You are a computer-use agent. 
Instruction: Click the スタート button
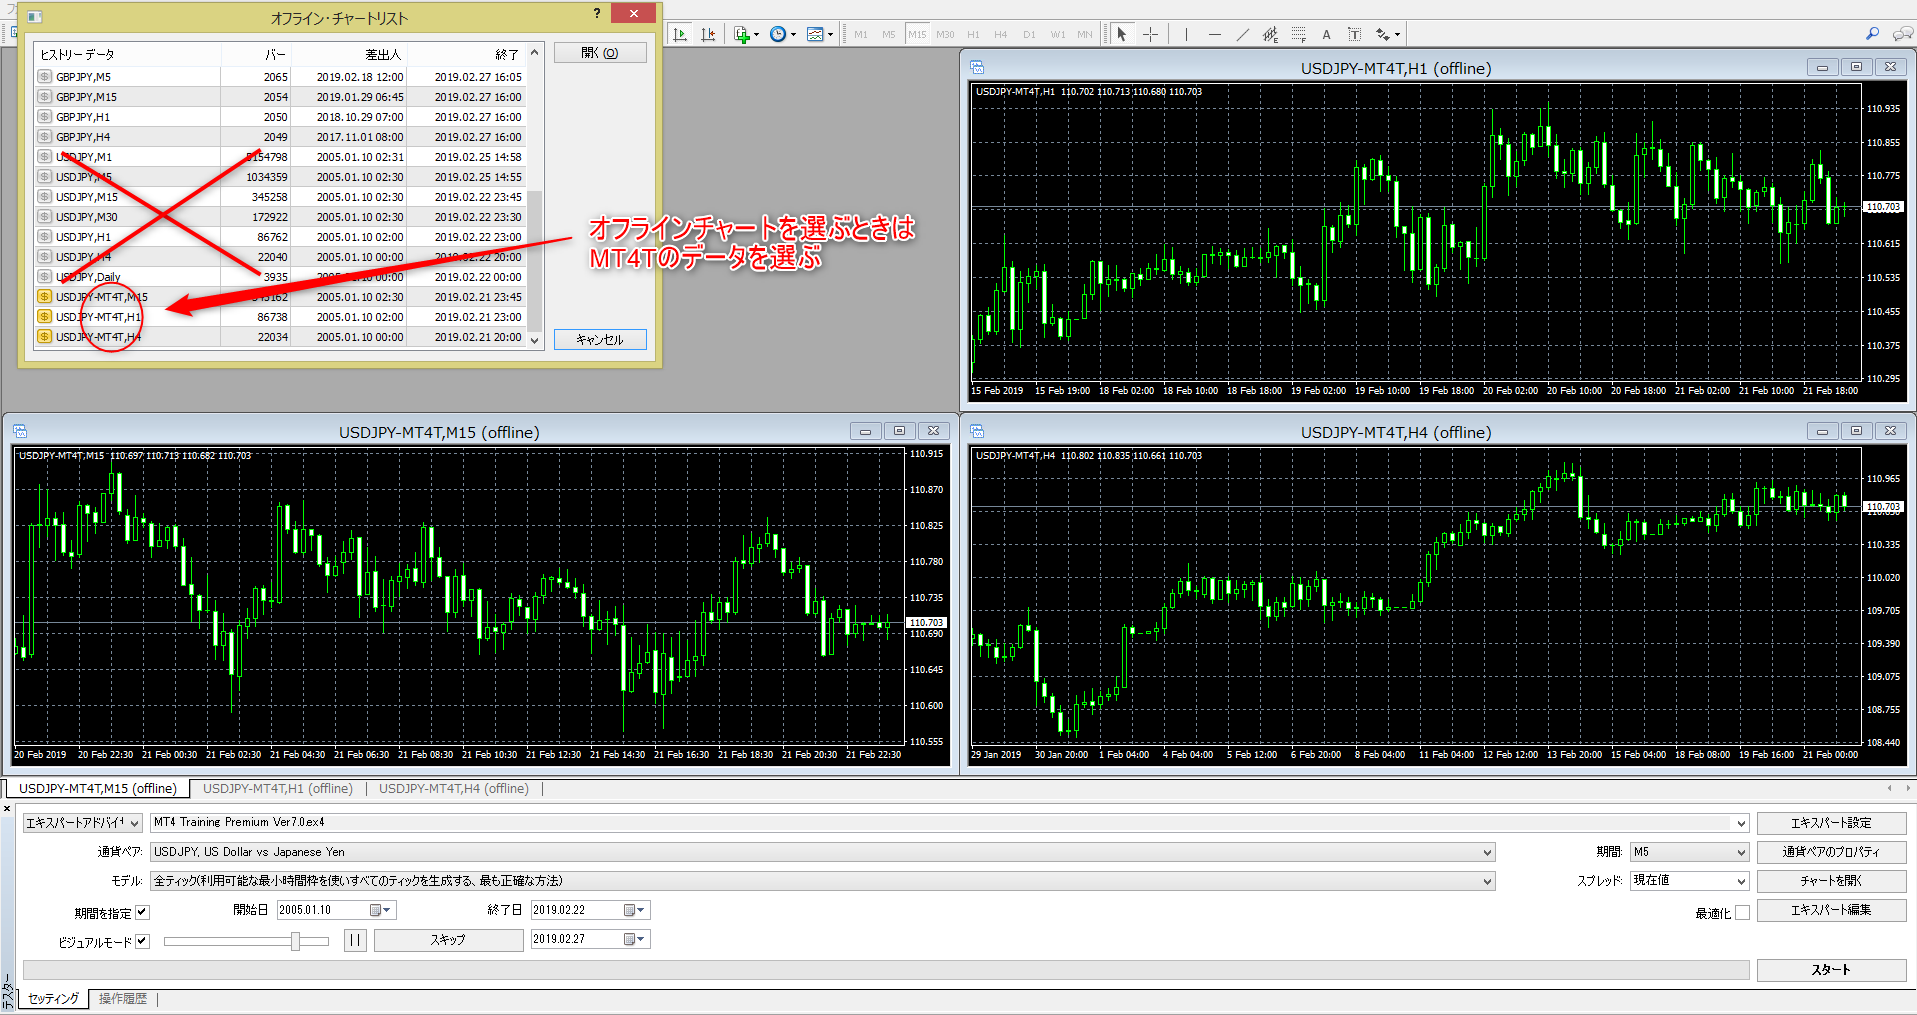pos(1831,970)
